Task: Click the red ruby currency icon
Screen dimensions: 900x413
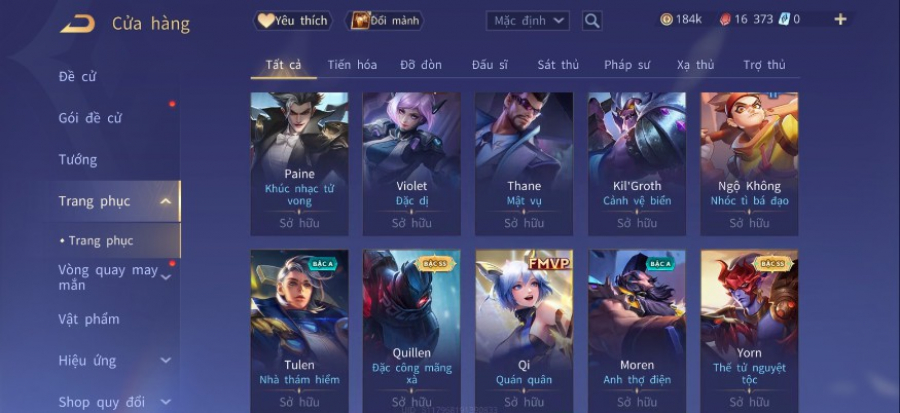Action: tap(725, 20)
